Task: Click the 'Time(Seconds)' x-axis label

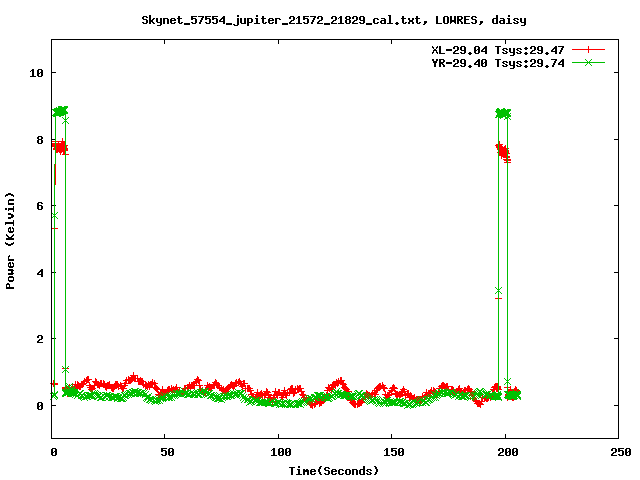Action: click(334, 470)
